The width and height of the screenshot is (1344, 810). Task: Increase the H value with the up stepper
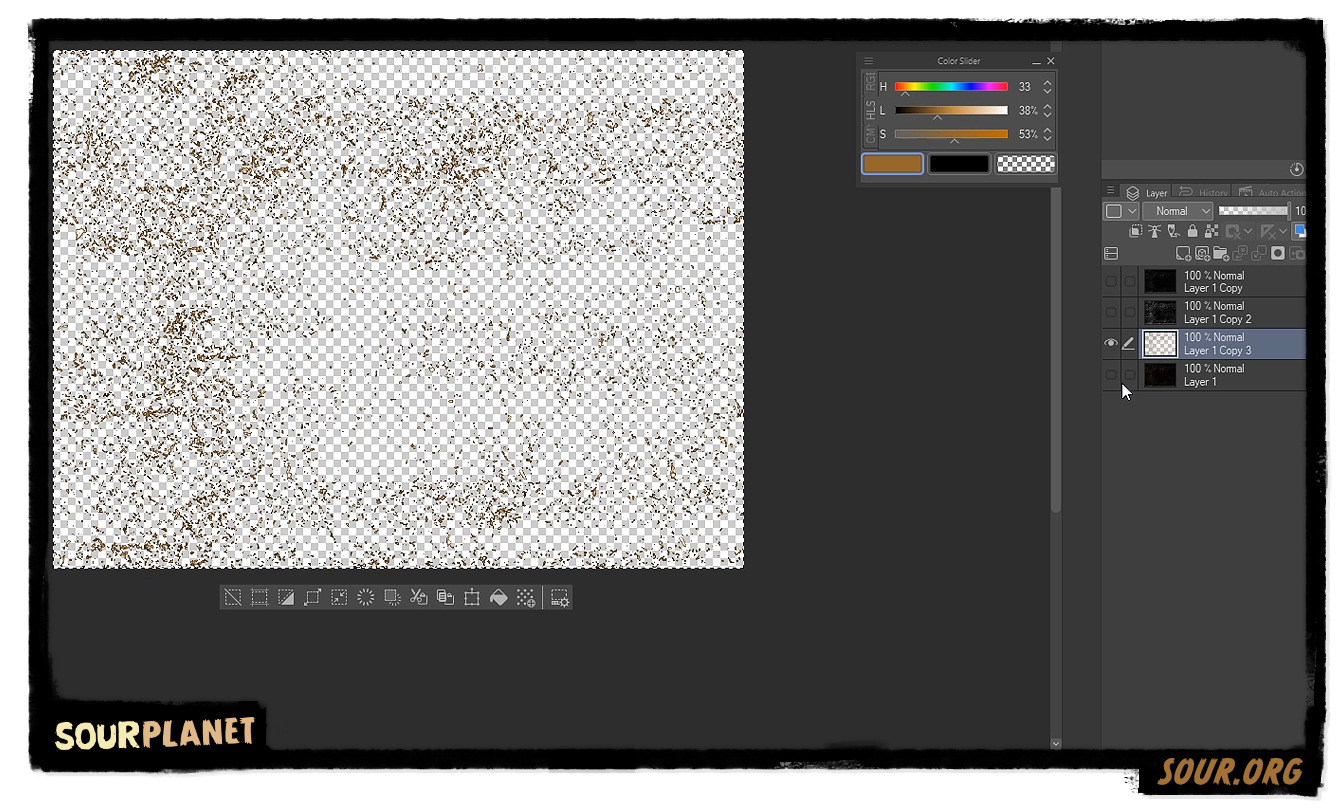tap(1047, 83)
